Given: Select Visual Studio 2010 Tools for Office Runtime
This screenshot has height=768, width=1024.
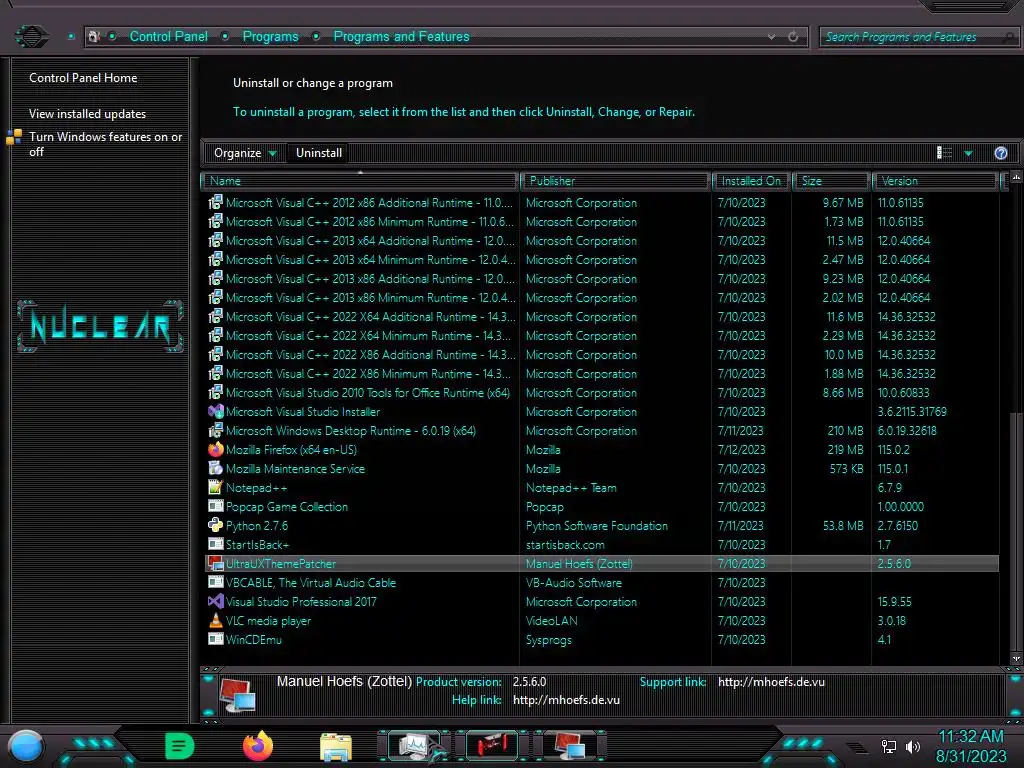Looking at the screenshot, I should [x=601, y=392].
